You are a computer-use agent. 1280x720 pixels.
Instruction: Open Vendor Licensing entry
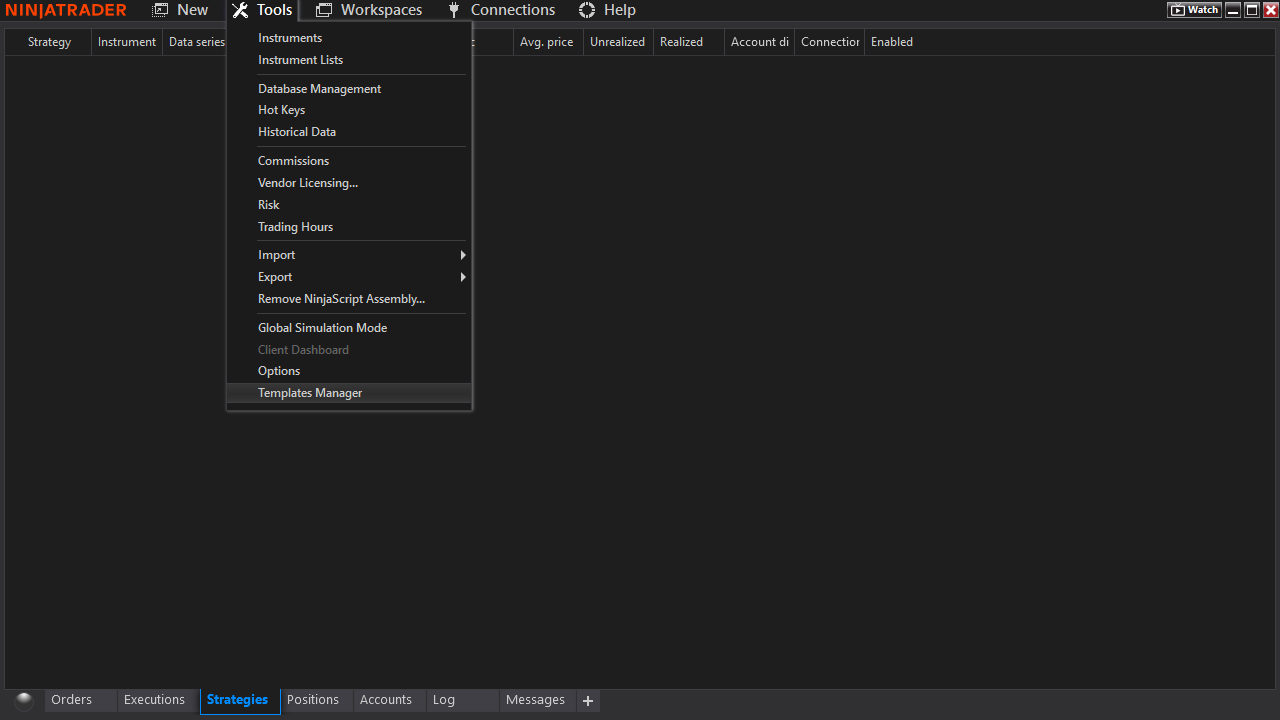coord(349,183)
